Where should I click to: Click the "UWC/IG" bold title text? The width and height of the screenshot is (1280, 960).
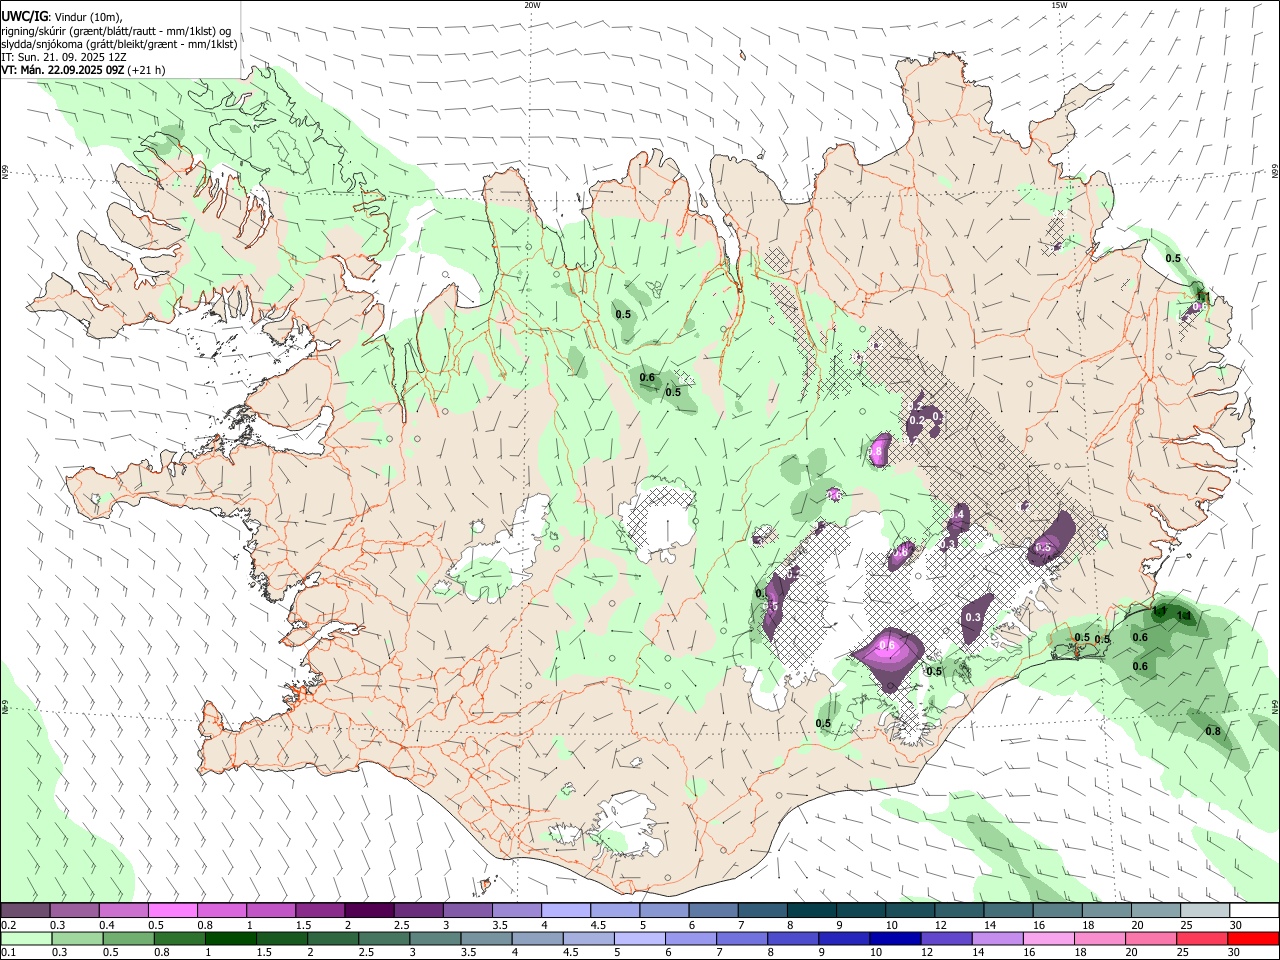24,17
